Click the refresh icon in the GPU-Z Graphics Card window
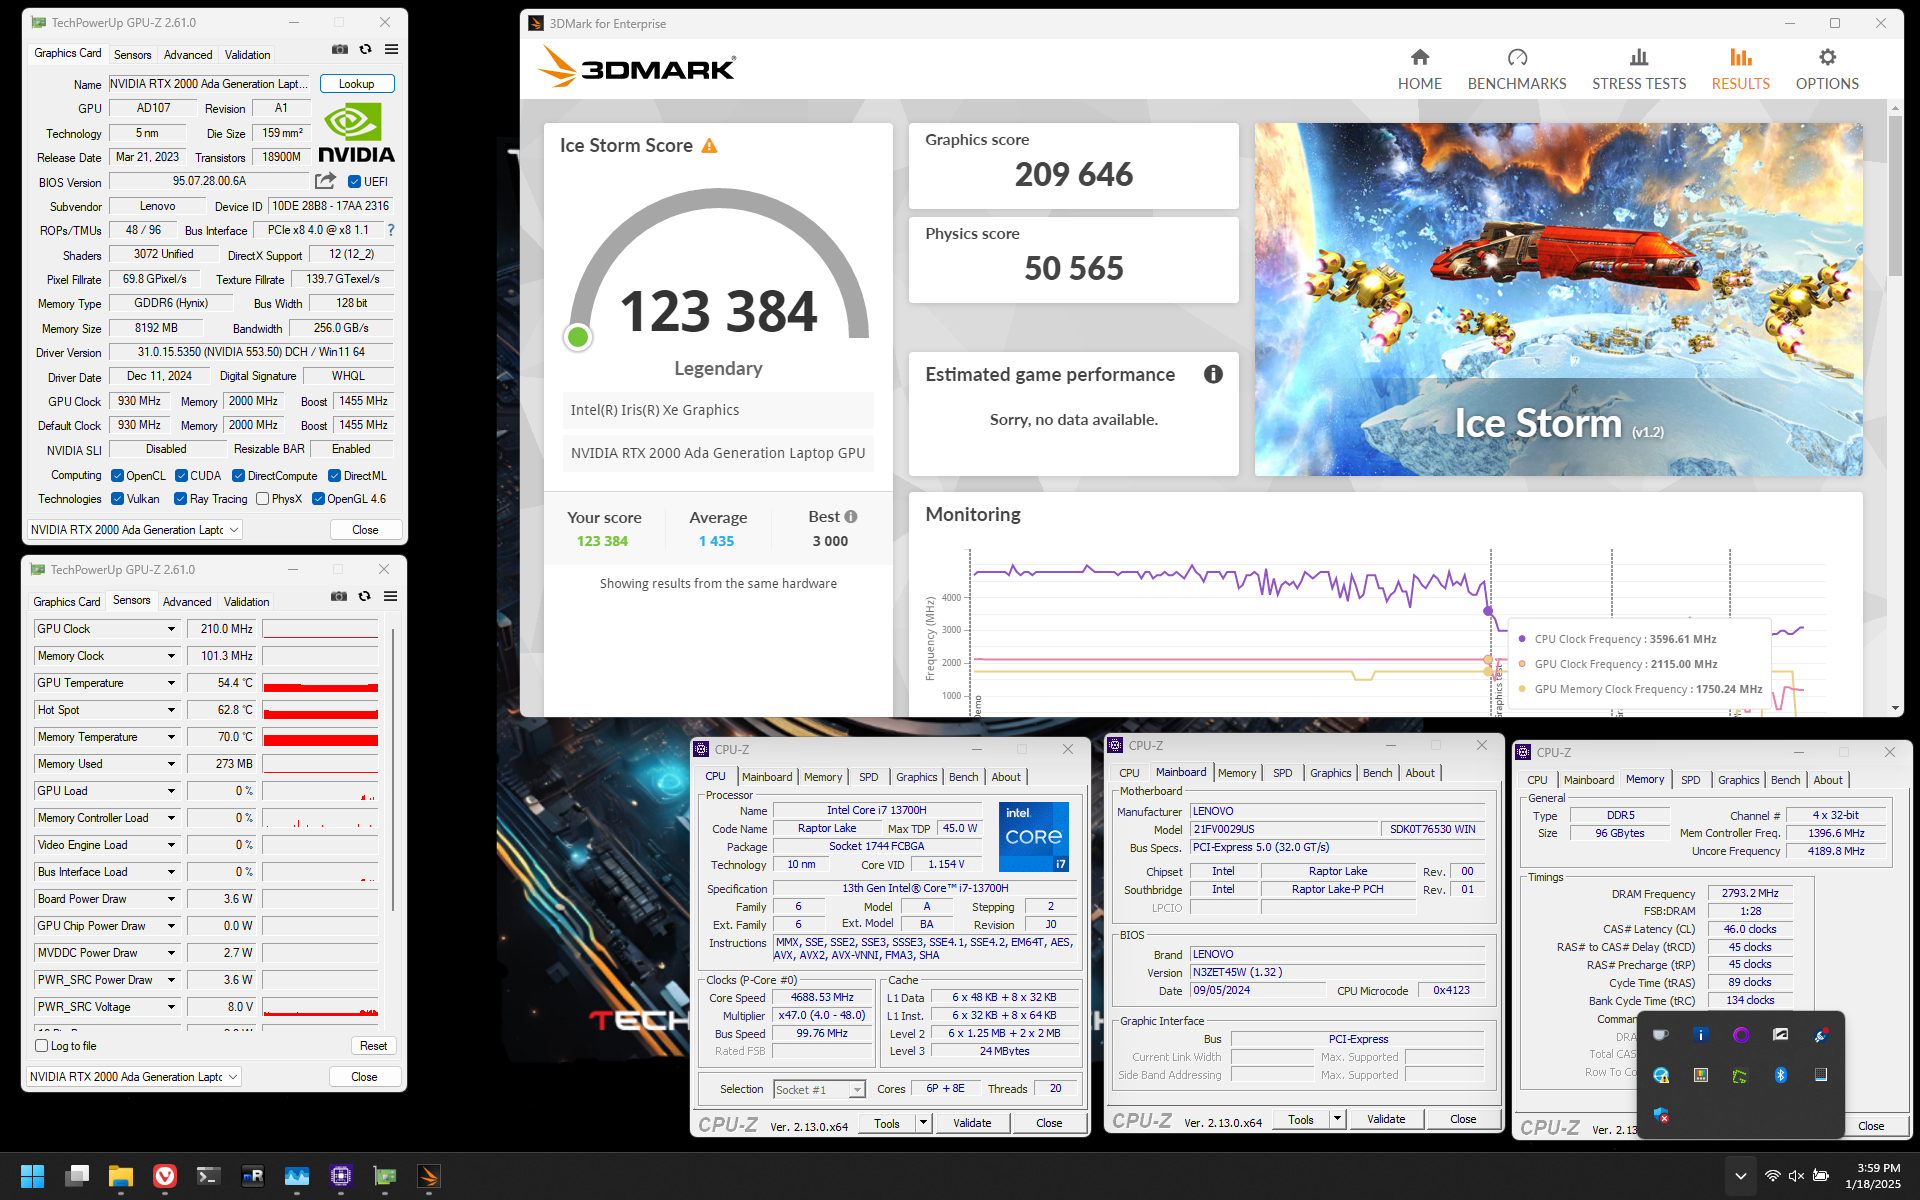The image size is (1920, 1200). pyautogui.click(x=366, y=49)
